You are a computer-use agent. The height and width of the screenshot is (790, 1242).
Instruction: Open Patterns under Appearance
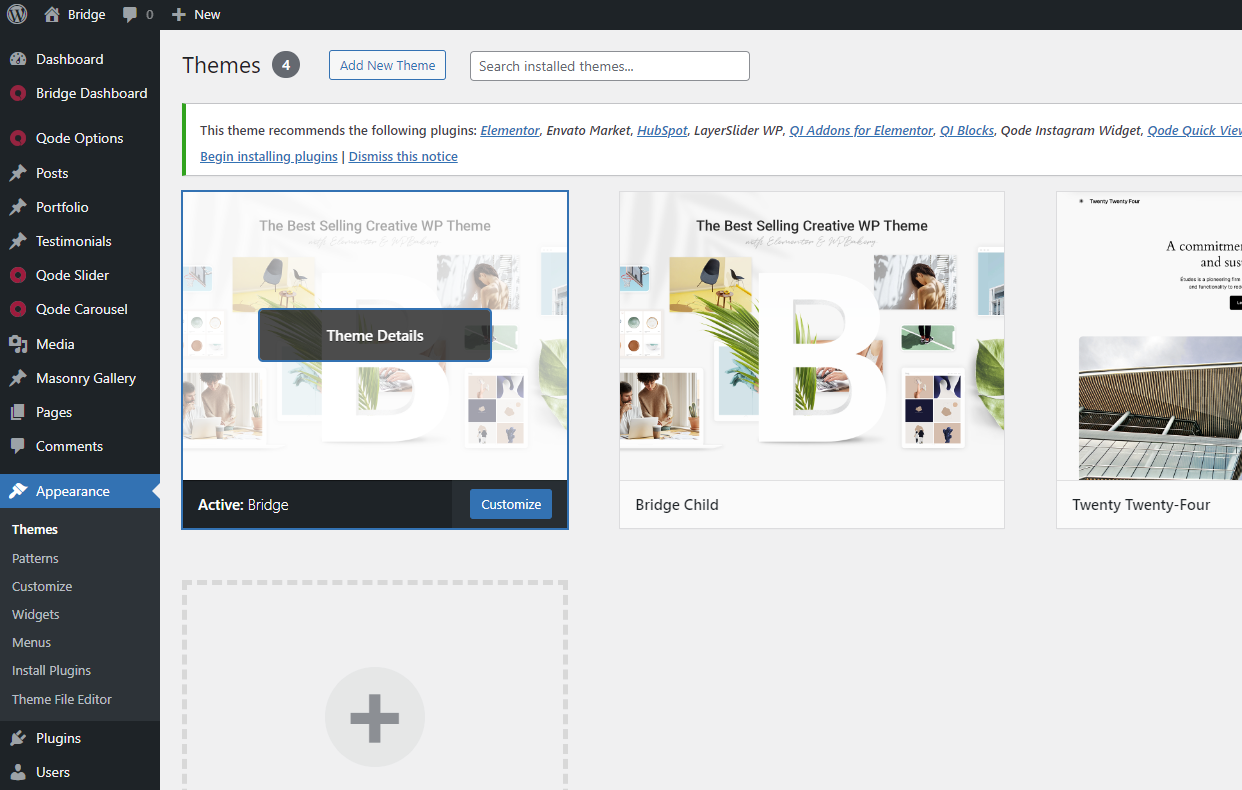[x=35, y=558]
